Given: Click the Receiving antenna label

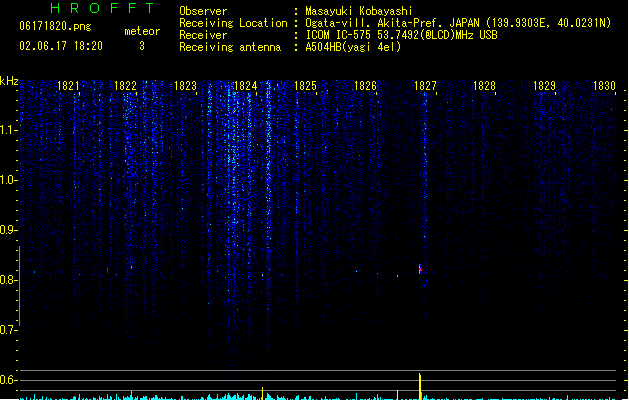Looking at the screenshot, I should pos(230,47).
